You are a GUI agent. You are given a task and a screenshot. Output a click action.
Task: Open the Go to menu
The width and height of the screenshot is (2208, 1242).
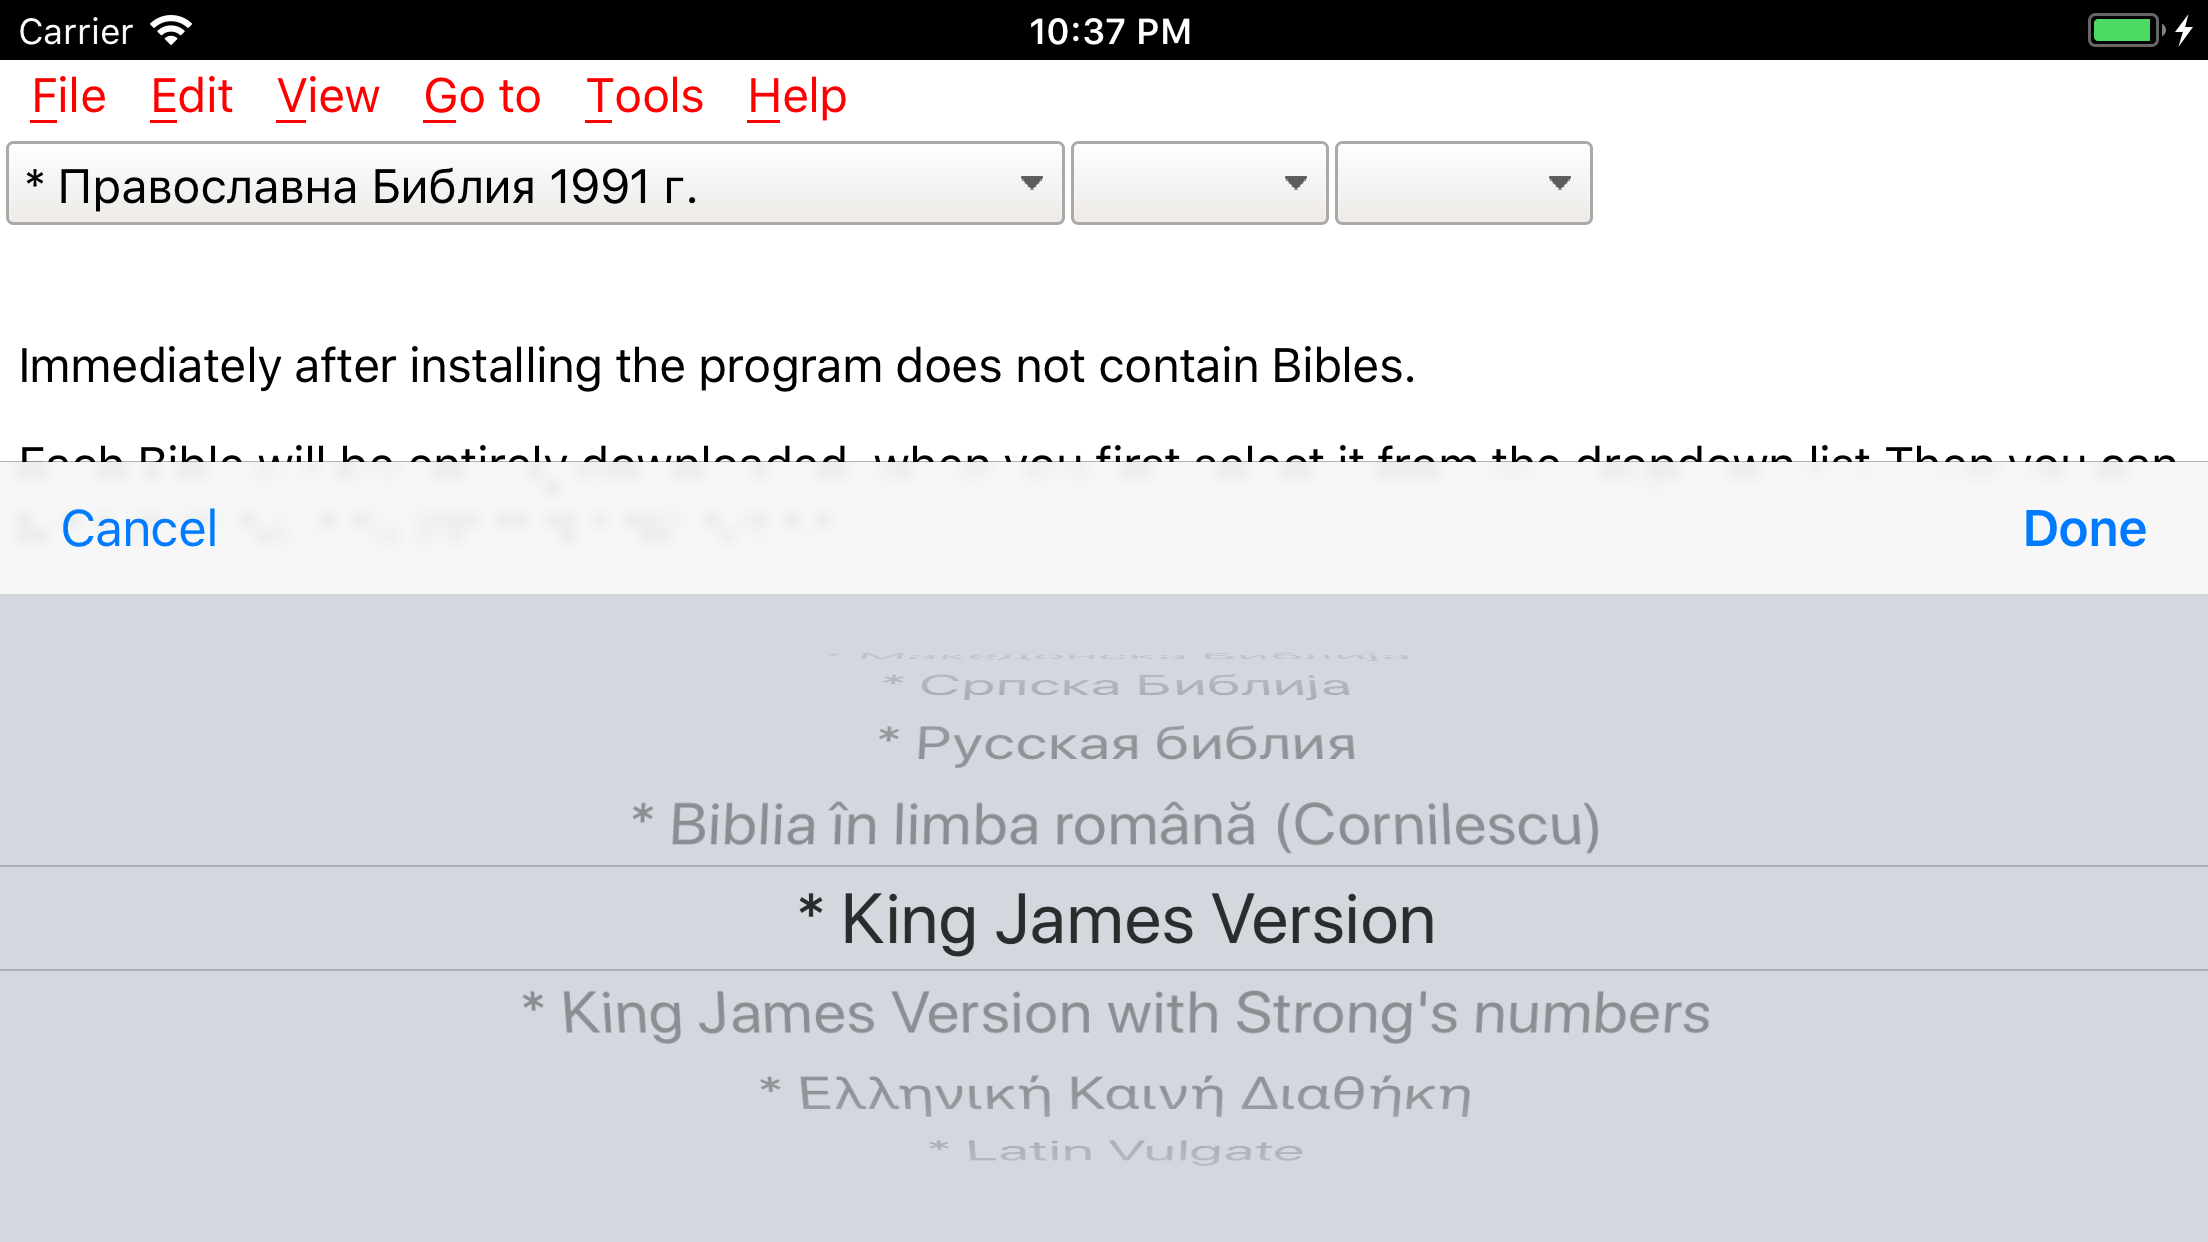click(482, 97)
